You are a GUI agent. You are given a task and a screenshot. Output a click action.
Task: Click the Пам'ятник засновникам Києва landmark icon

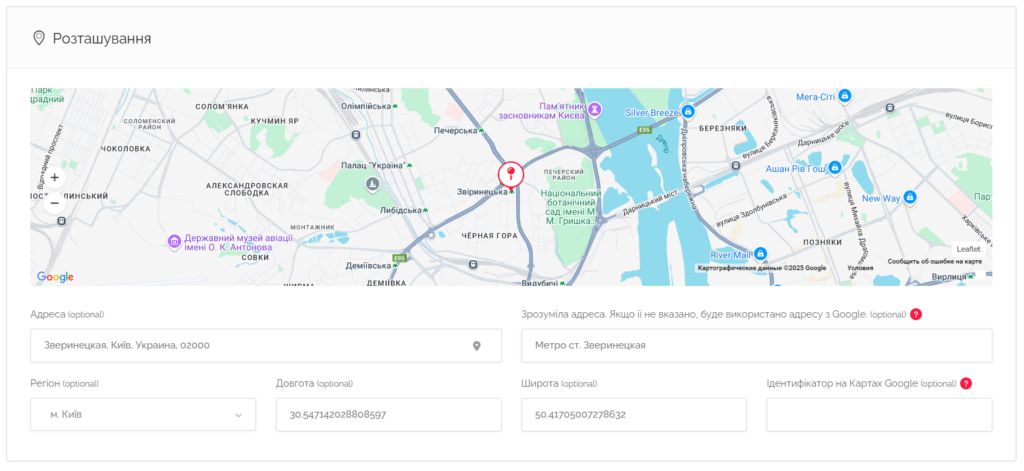click(594, 110)
